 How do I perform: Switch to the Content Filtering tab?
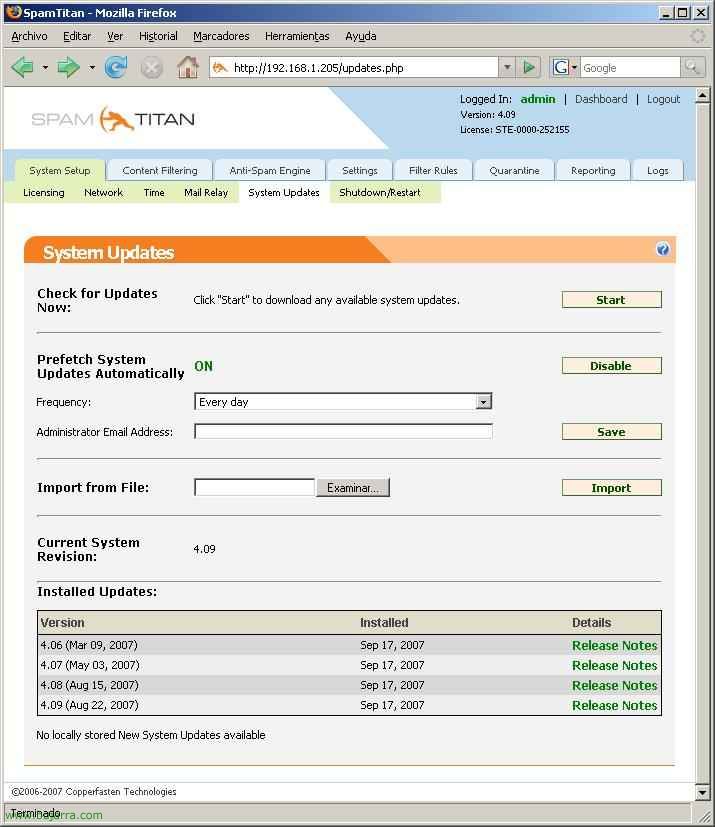160,170
